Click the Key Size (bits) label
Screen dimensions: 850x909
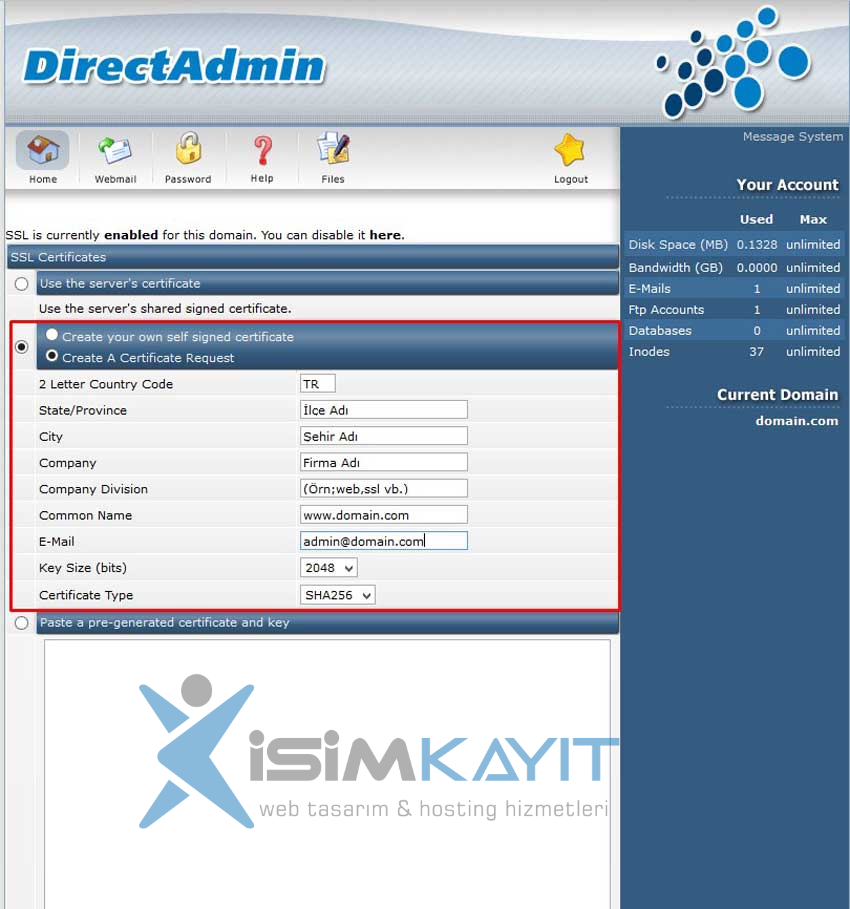(83, 568)
